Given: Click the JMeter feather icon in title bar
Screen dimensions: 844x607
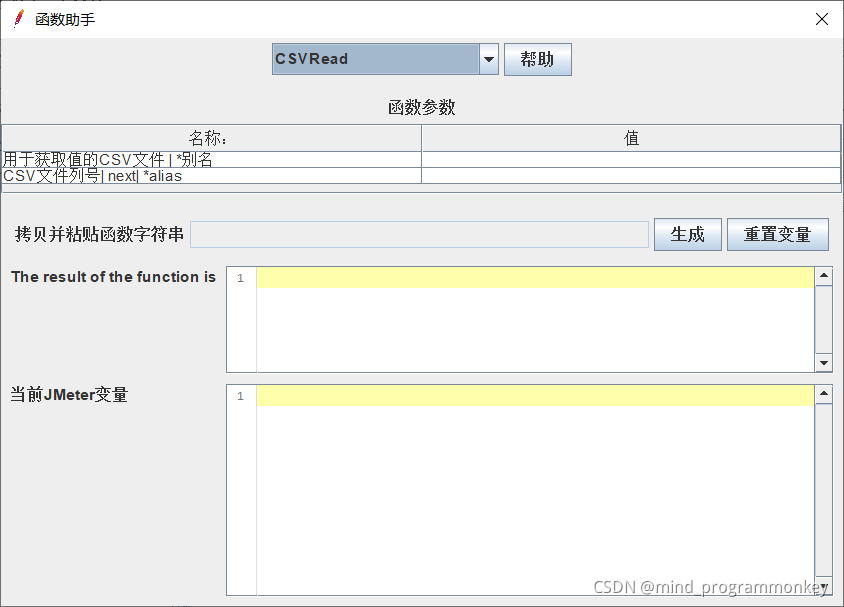Looking at the screenshot, I should point(19,19).
